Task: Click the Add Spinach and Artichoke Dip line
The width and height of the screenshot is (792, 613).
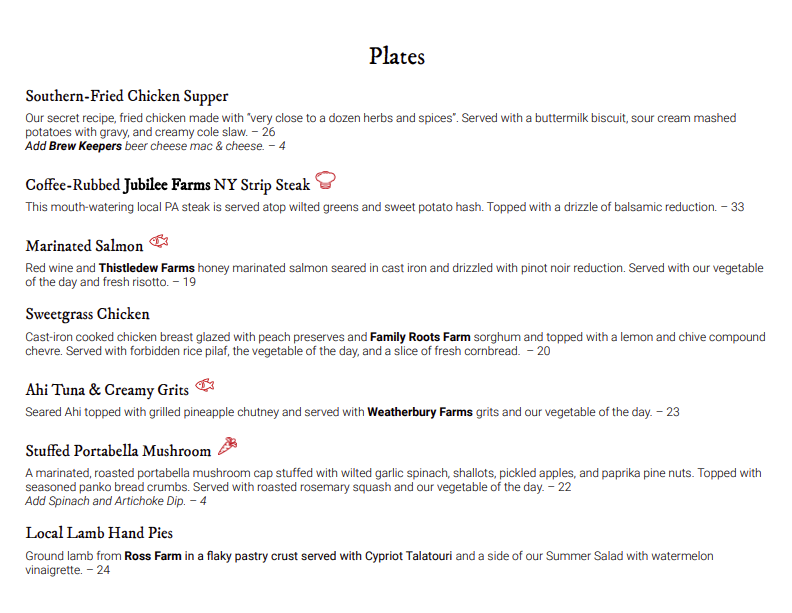Action: [x=116, y=501]
